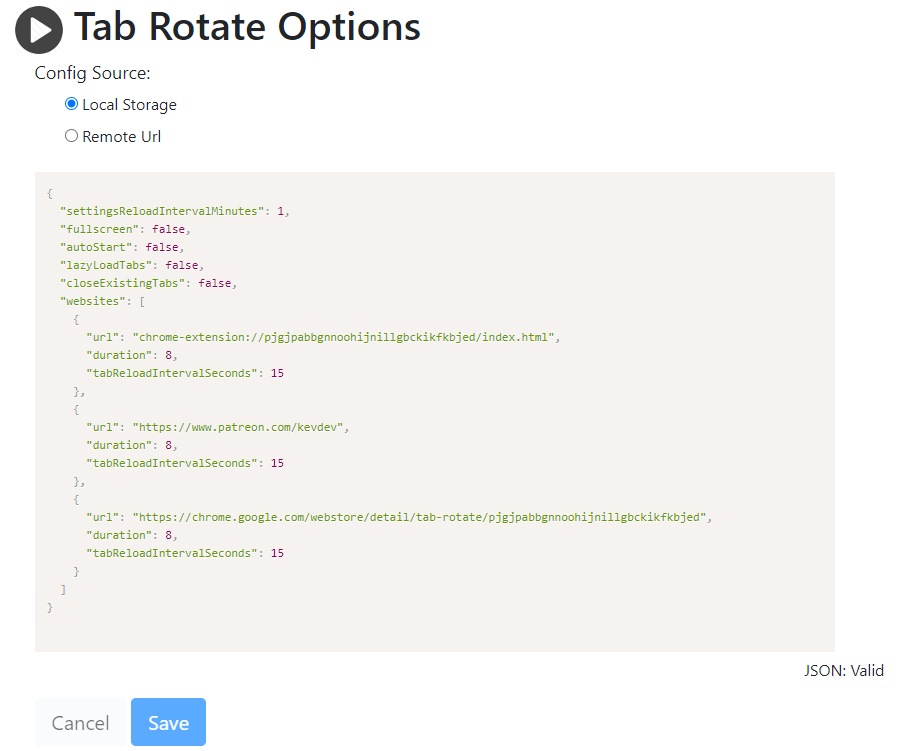Click the "websites": [ line
Image resolution: width=906 pixels, height=751 pixels.
[103, 301]
